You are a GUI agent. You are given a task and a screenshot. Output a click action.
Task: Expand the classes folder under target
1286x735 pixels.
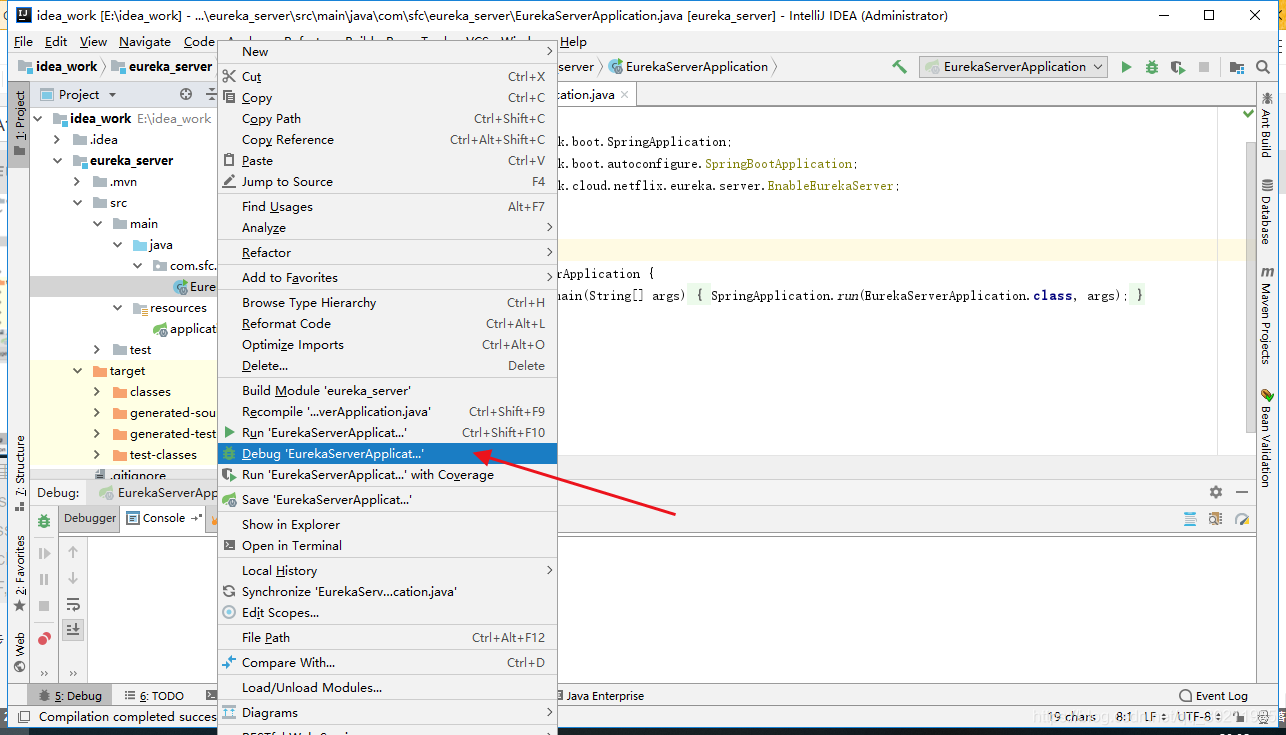[x=97, y=391]
